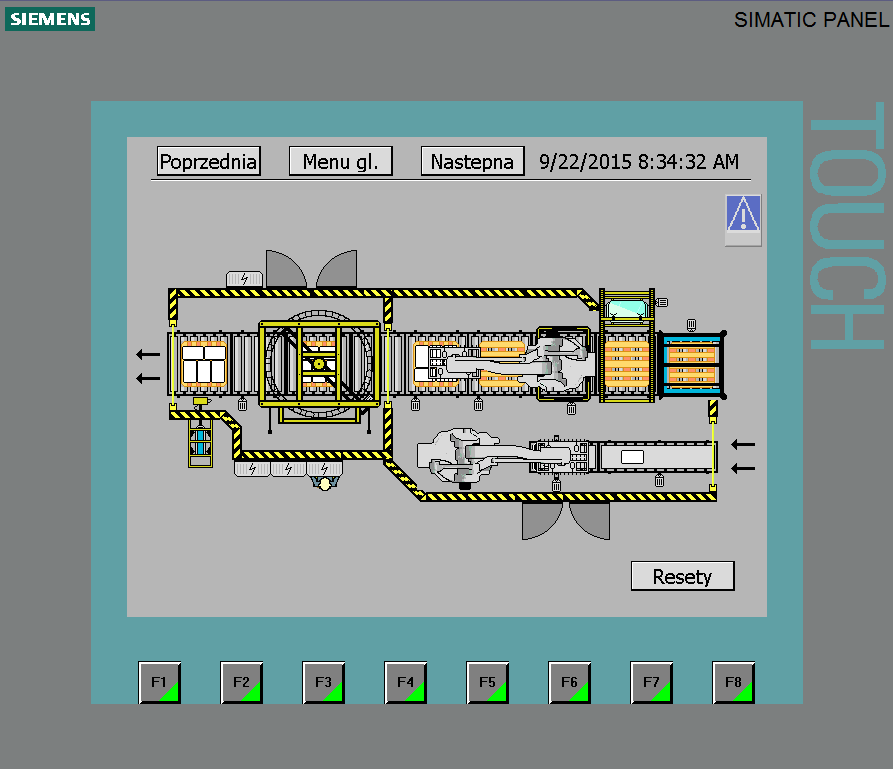Click the date and time display 9/22/2015
The height and width of the screenshot is (769, 893).
tap(639, 162)
